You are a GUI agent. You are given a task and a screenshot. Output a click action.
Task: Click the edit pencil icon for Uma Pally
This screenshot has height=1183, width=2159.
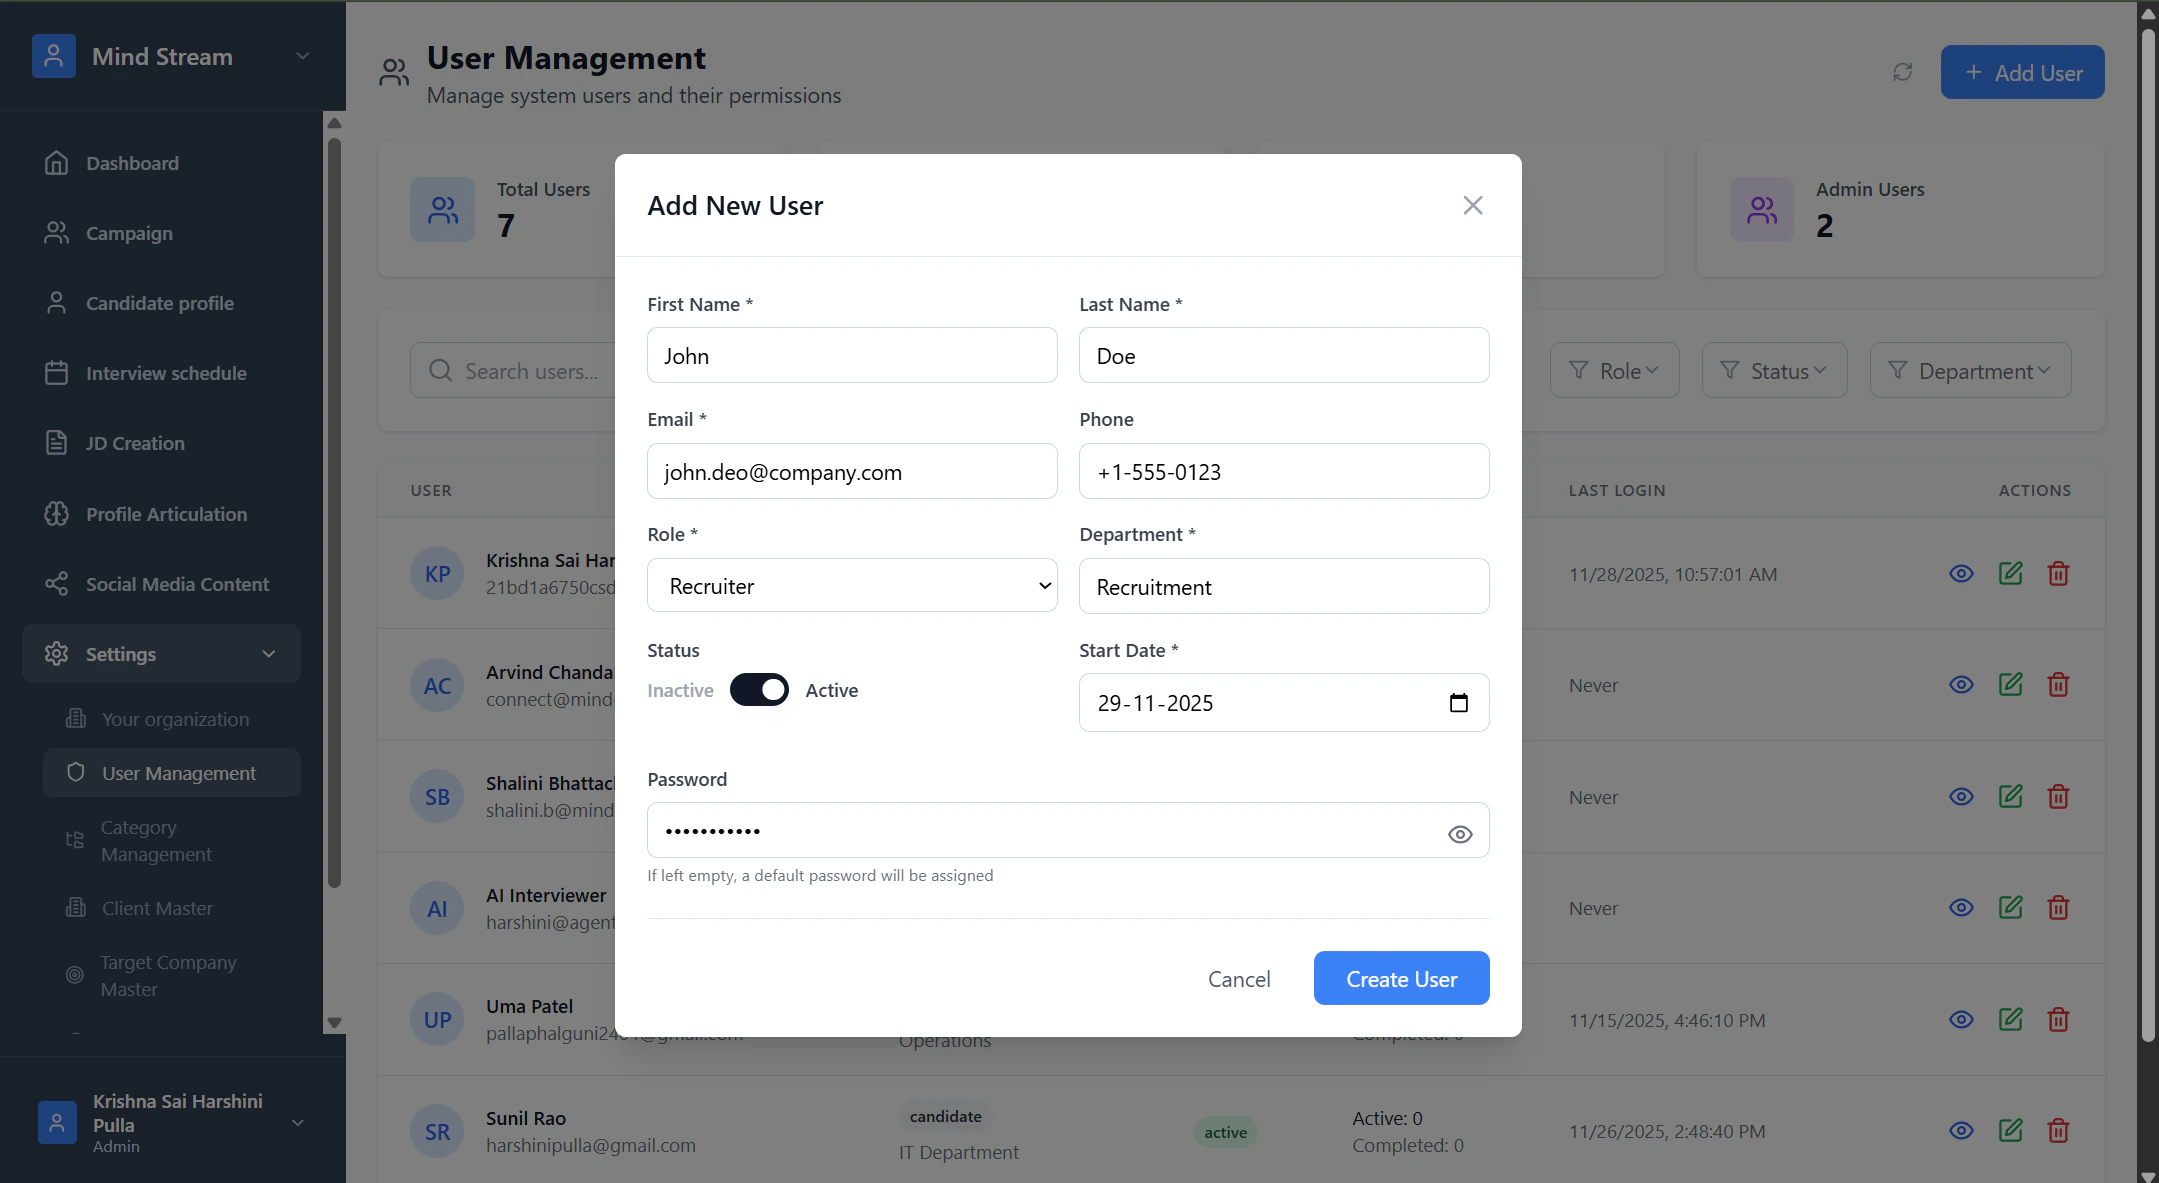coord(2010,1020)
